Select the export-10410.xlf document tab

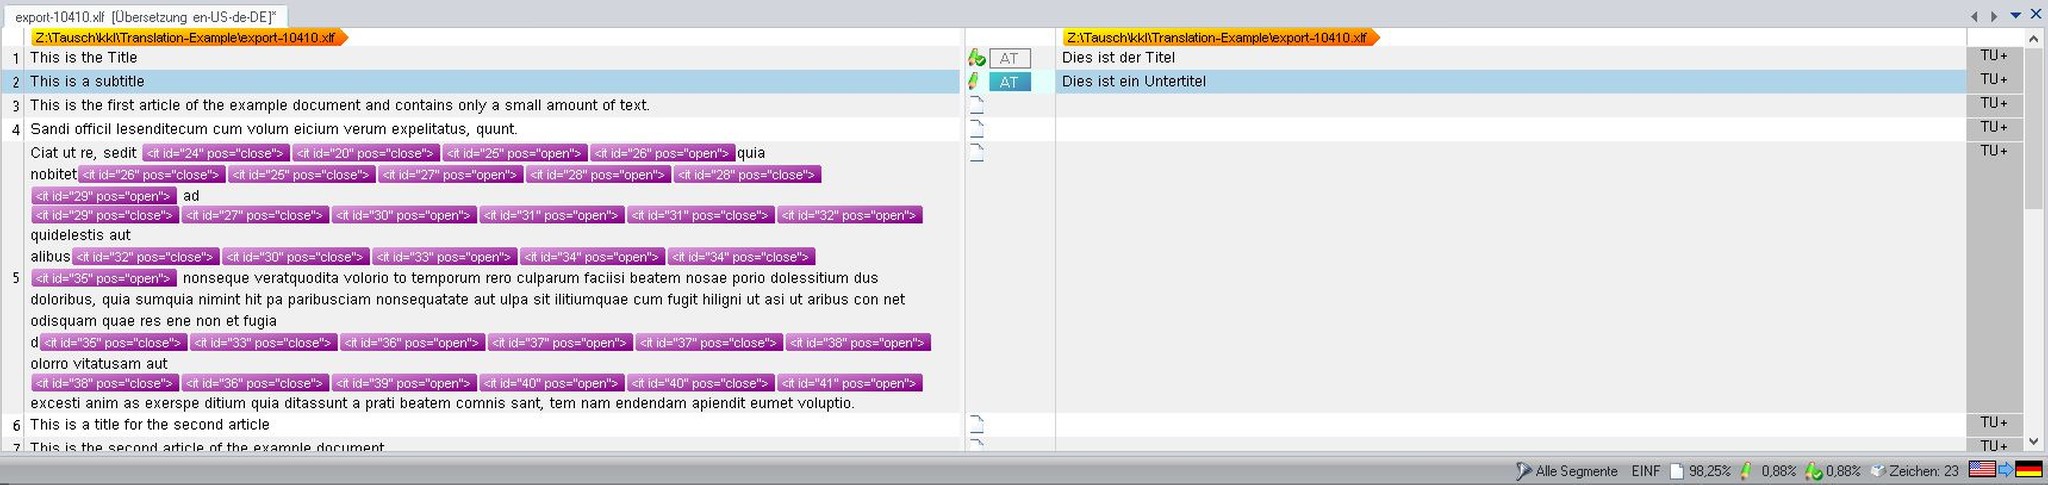pos(145,17)
